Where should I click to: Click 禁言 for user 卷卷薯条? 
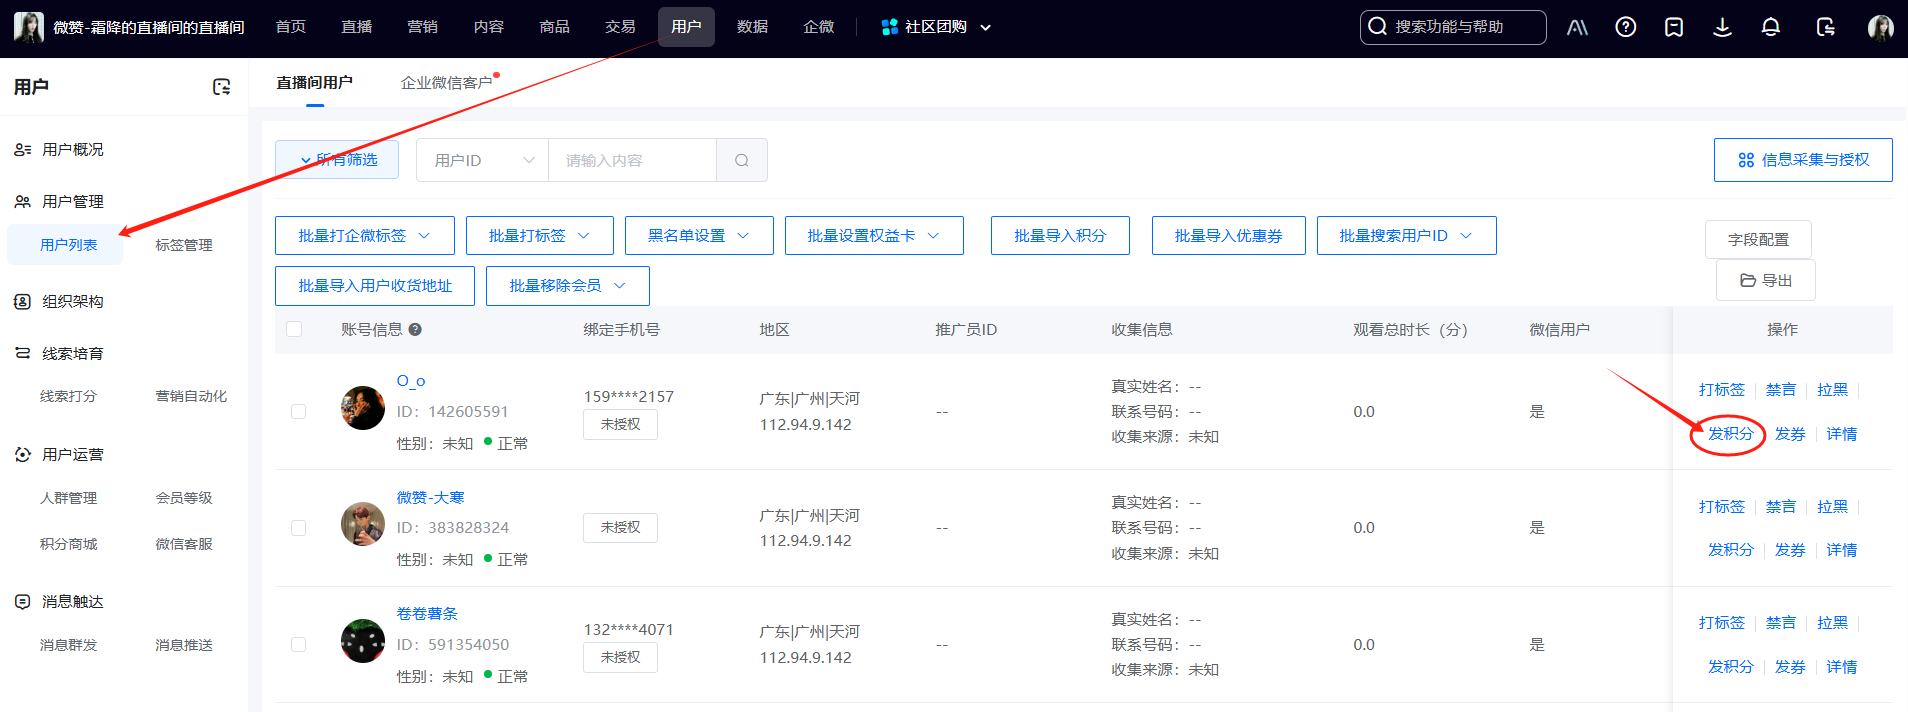pos(1780,622)
